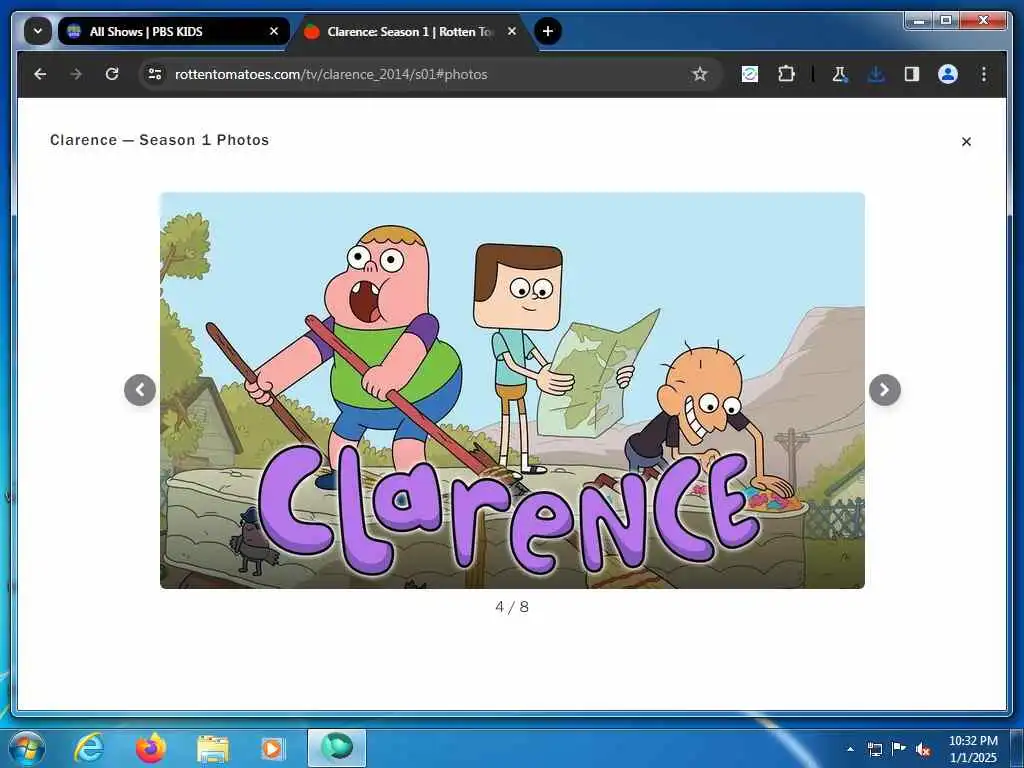Reload the Rotten Tomatoes page
Viewport: 1024px width, 768px height.
tap(112, 74)
